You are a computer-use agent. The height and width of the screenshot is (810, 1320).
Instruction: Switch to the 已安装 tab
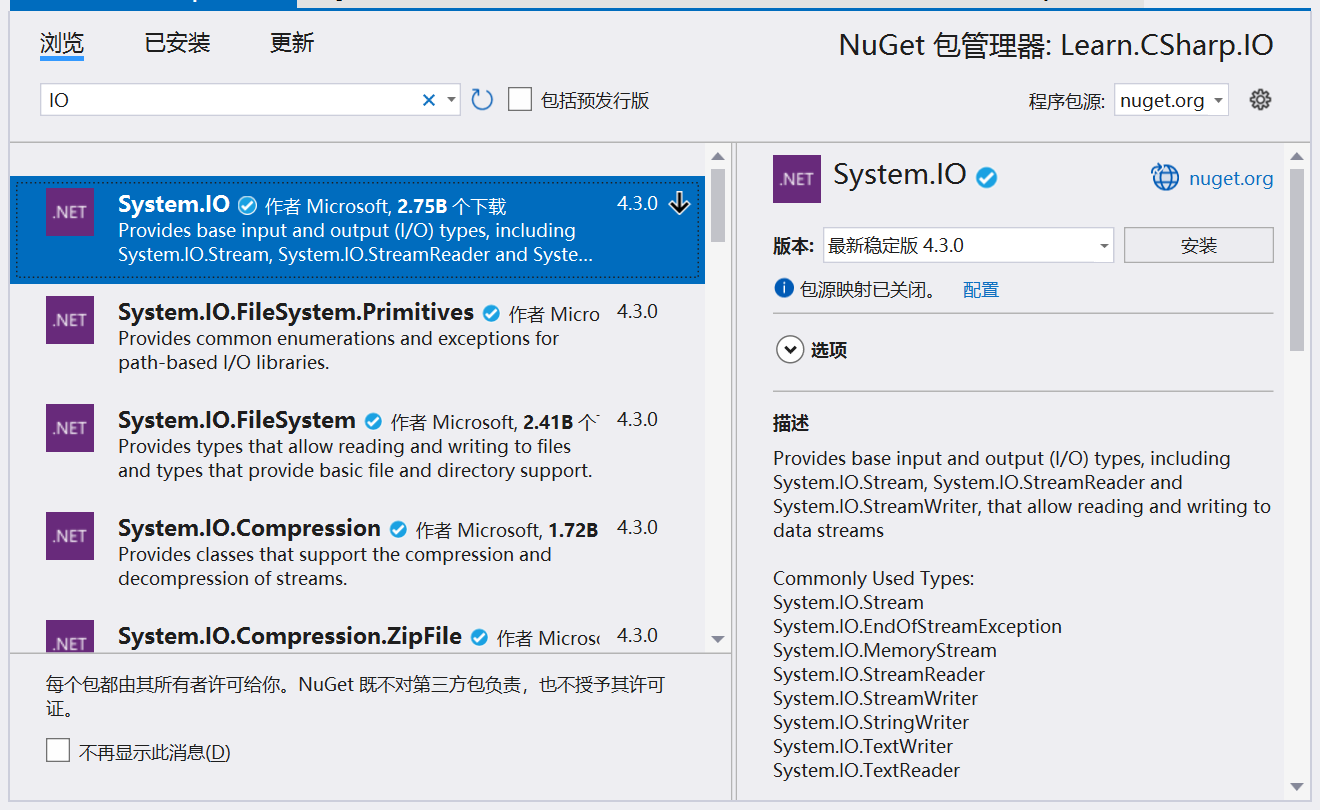pyautogui.click(x=177, y=43)
